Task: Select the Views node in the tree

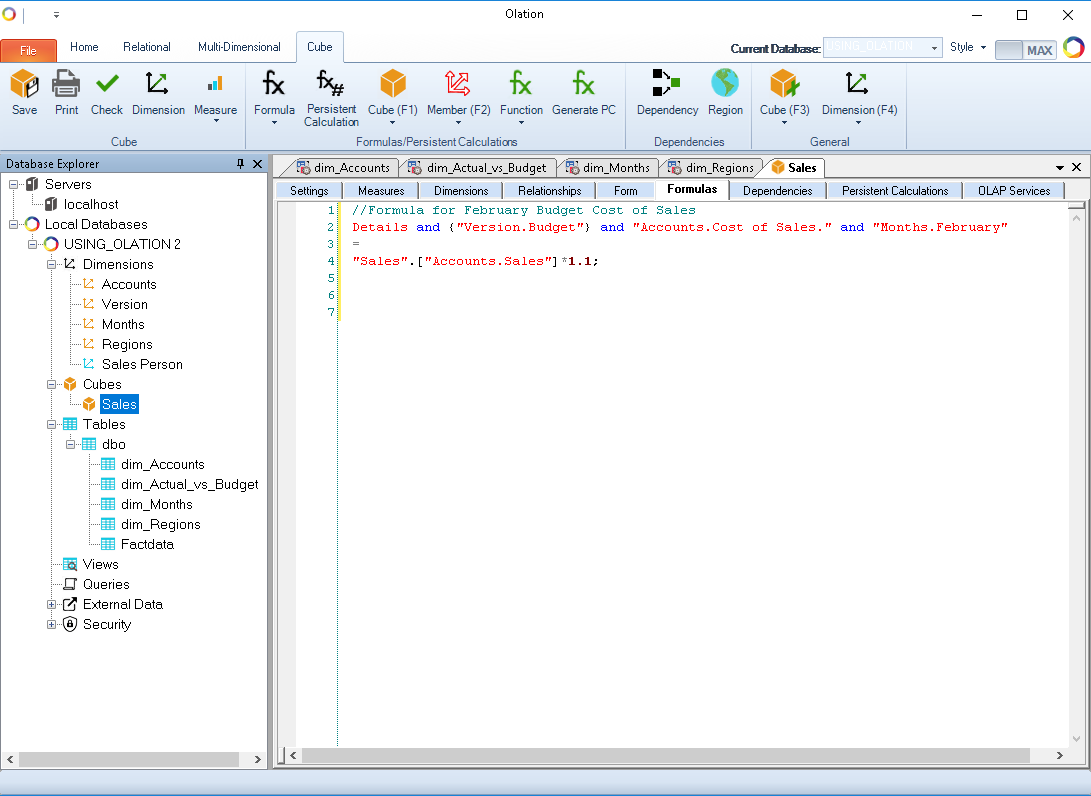Action: coord(100,564)
